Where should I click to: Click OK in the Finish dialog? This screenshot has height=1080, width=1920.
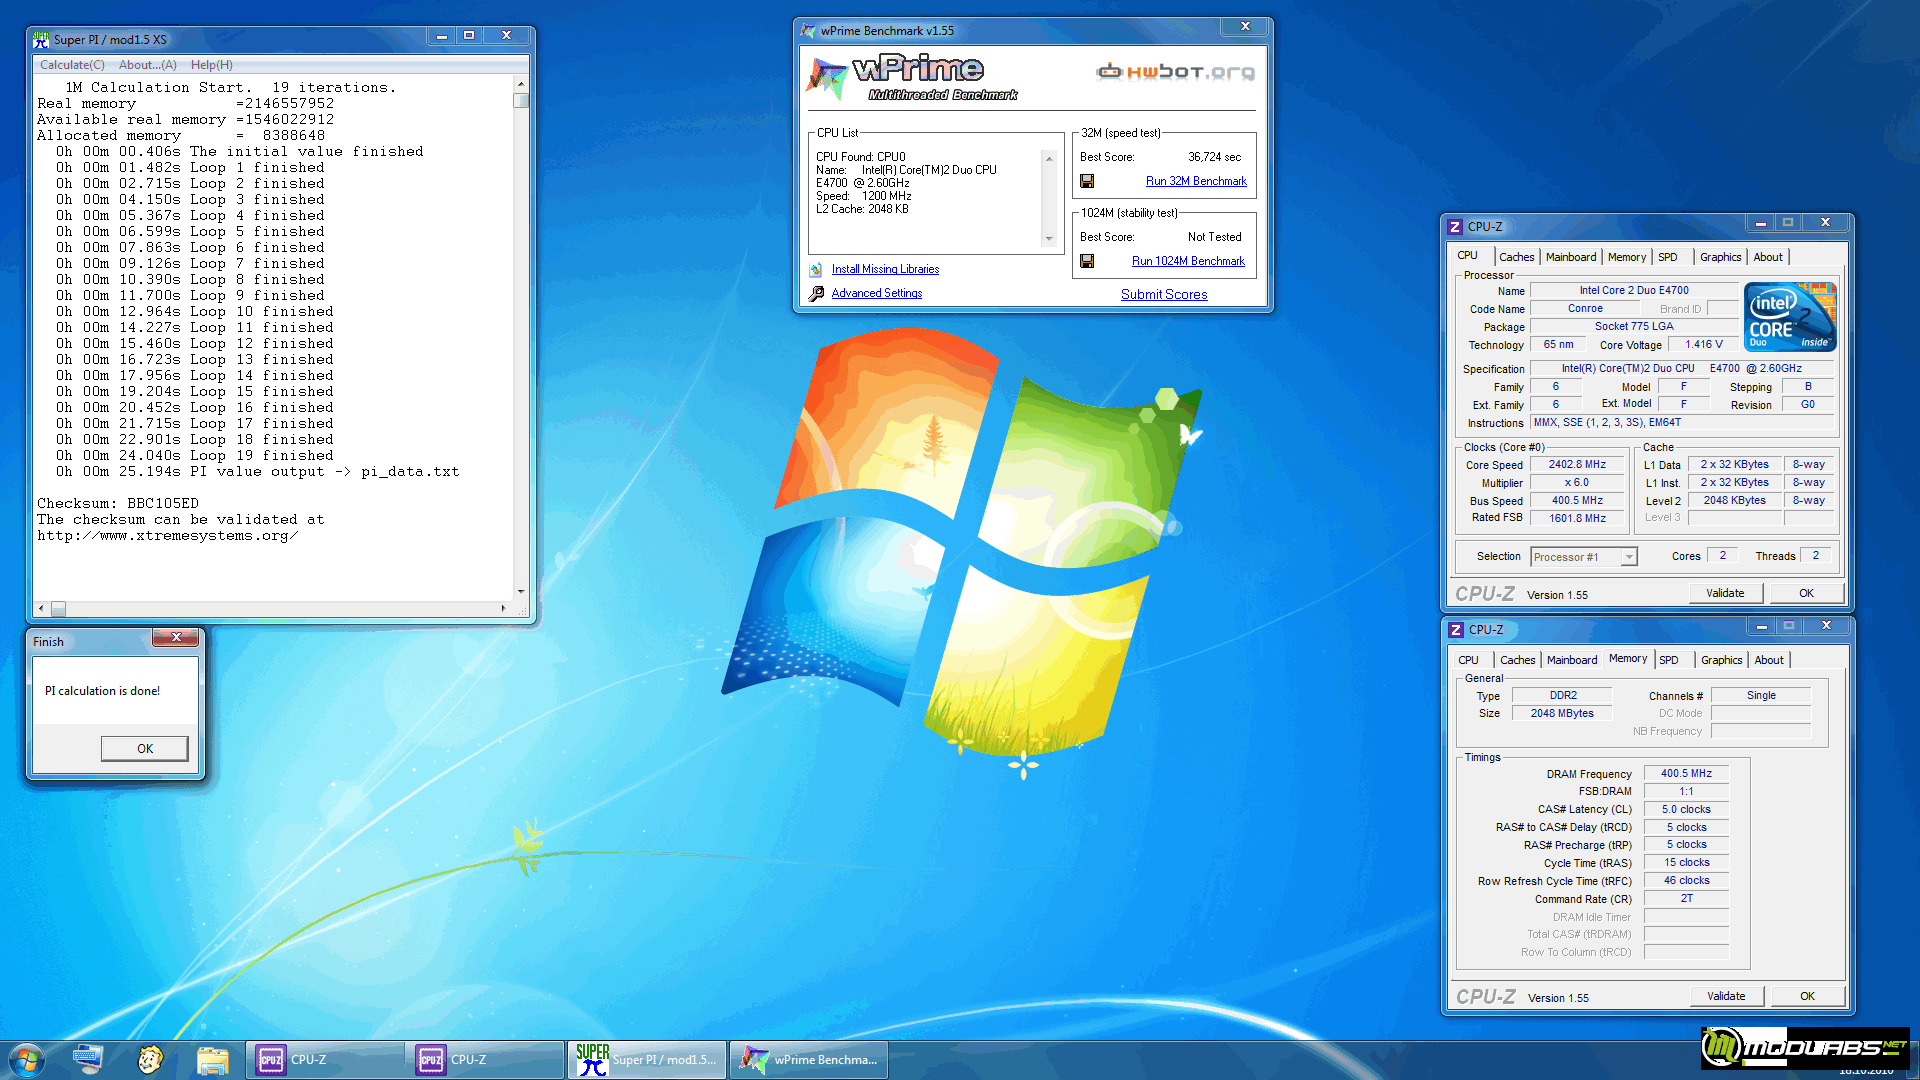(145, 748)
